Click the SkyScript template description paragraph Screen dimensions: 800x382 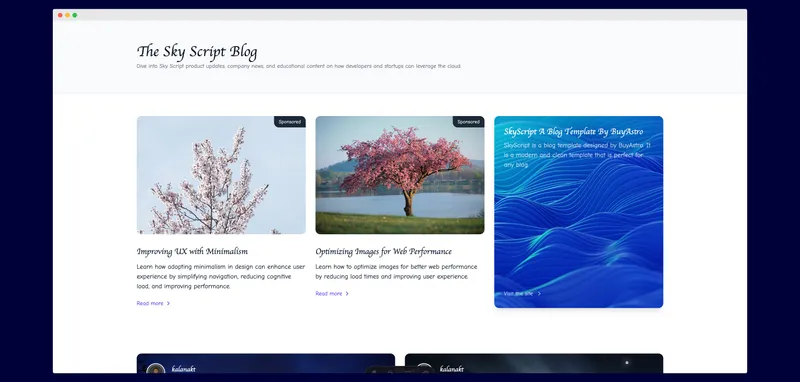click(577, 155)
